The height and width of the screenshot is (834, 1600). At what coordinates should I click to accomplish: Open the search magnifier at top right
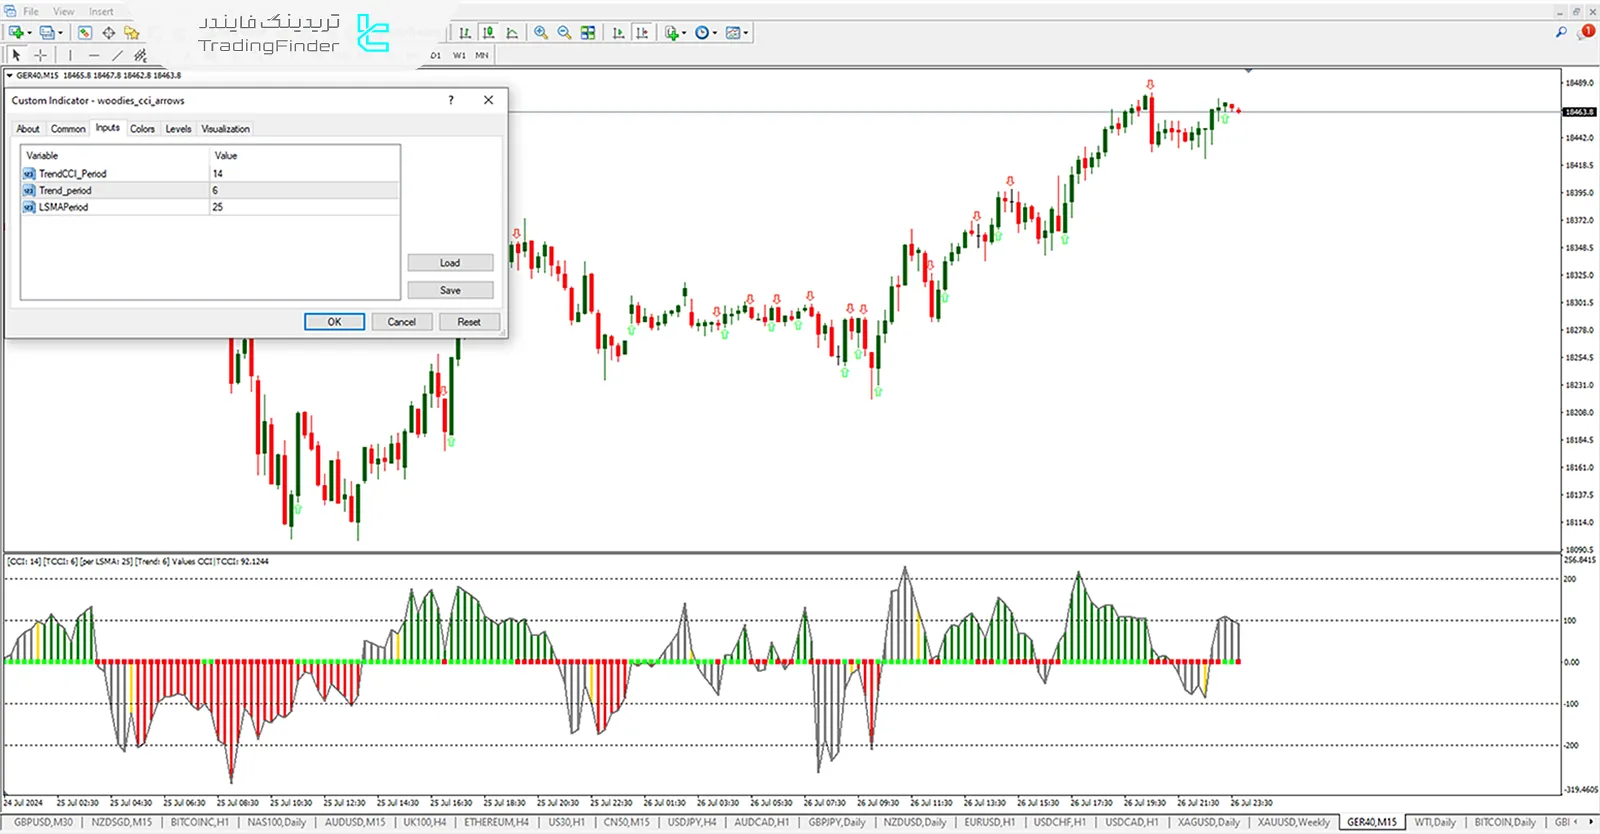click(x=1561, y=33)
